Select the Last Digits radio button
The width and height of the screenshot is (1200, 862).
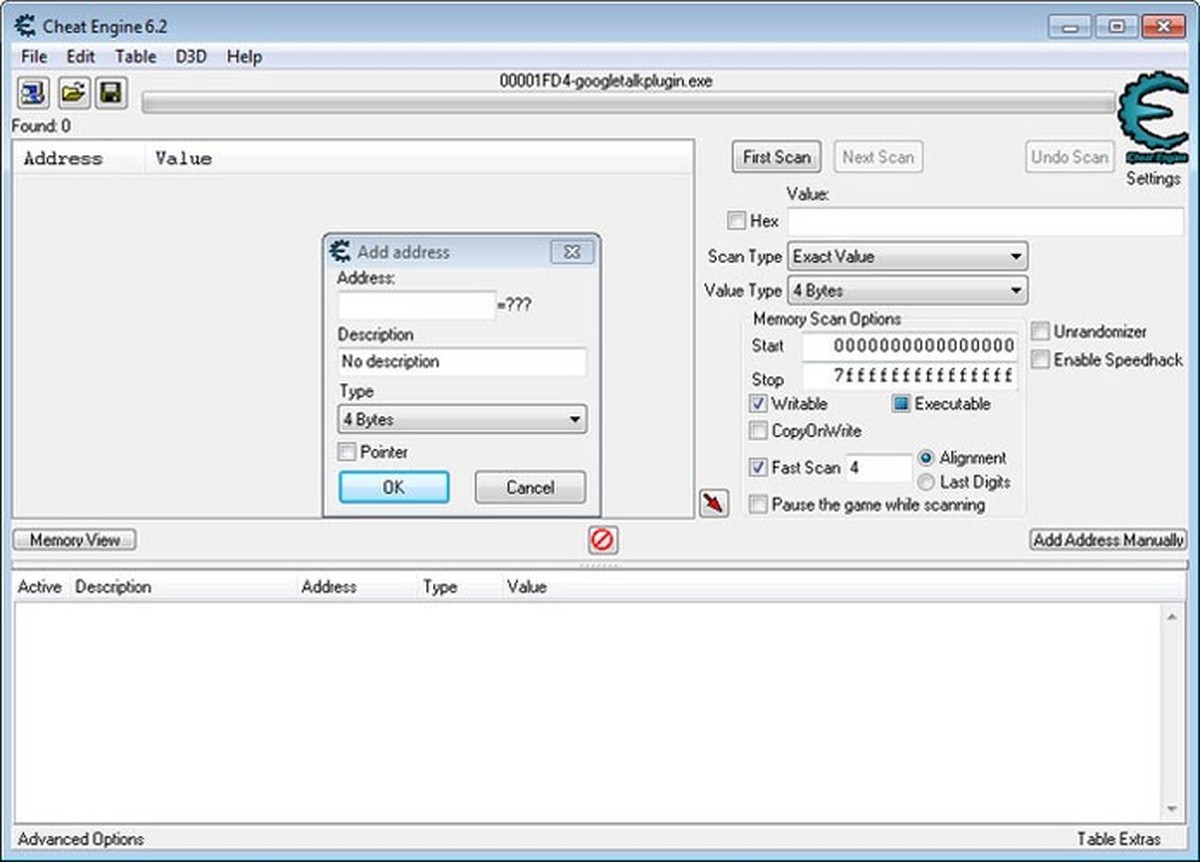pos(926,482)
